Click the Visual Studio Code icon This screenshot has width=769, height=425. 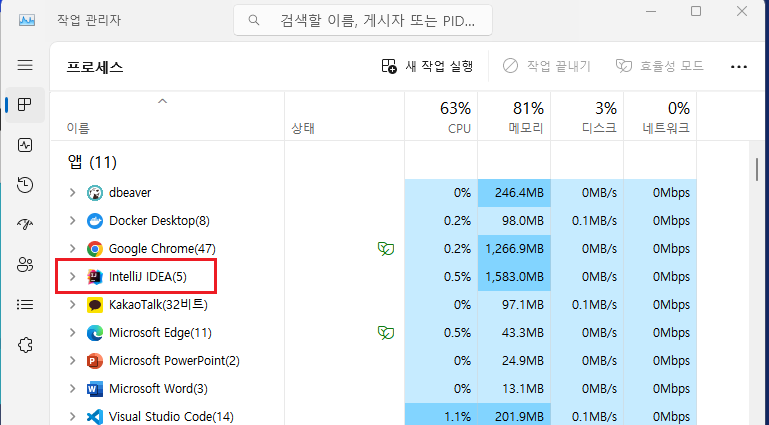[95, 417]
